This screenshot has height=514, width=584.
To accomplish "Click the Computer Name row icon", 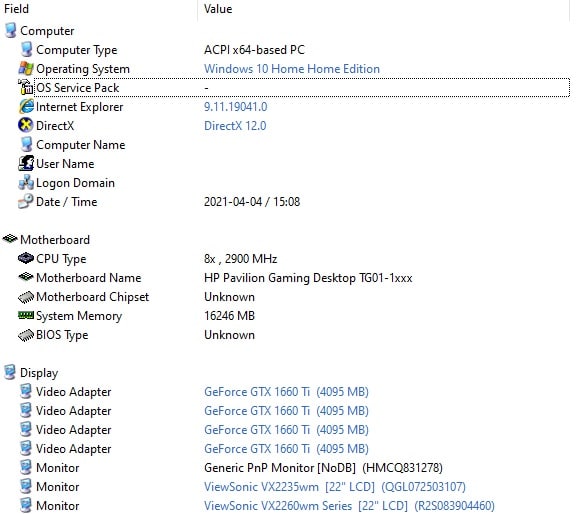I will [26, 145].
